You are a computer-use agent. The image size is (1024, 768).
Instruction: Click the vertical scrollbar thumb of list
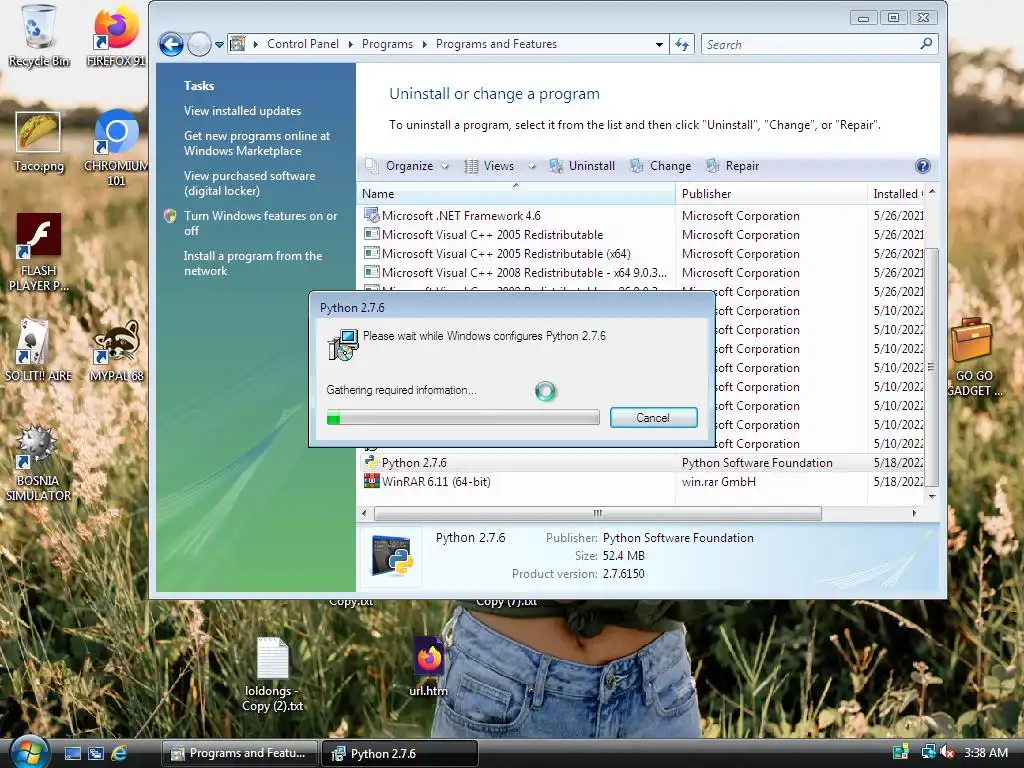(931, 367)
